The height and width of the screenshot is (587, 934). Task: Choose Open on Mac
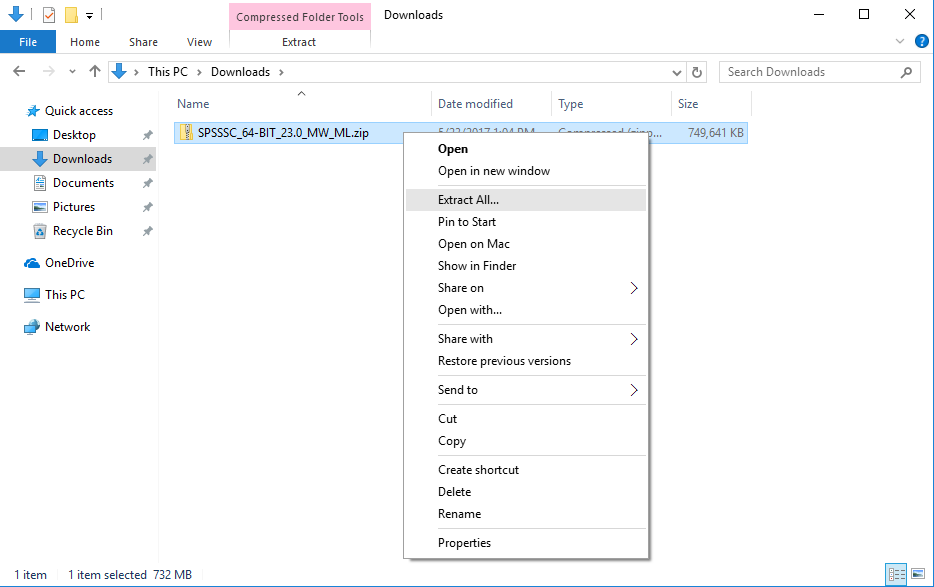coord(474,244)
